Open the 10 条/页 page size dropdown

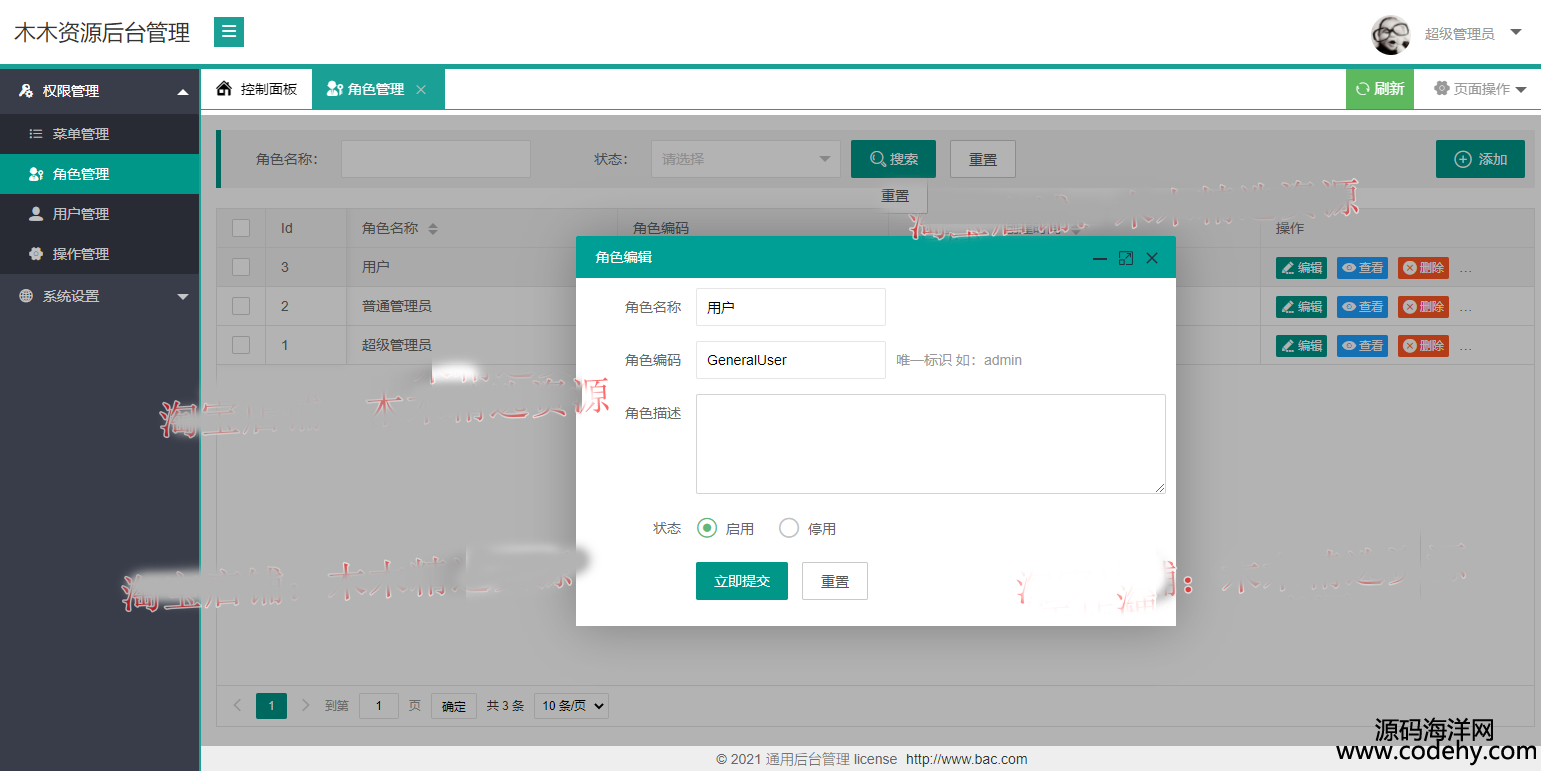pyautogui.click(x=571, y=706)
